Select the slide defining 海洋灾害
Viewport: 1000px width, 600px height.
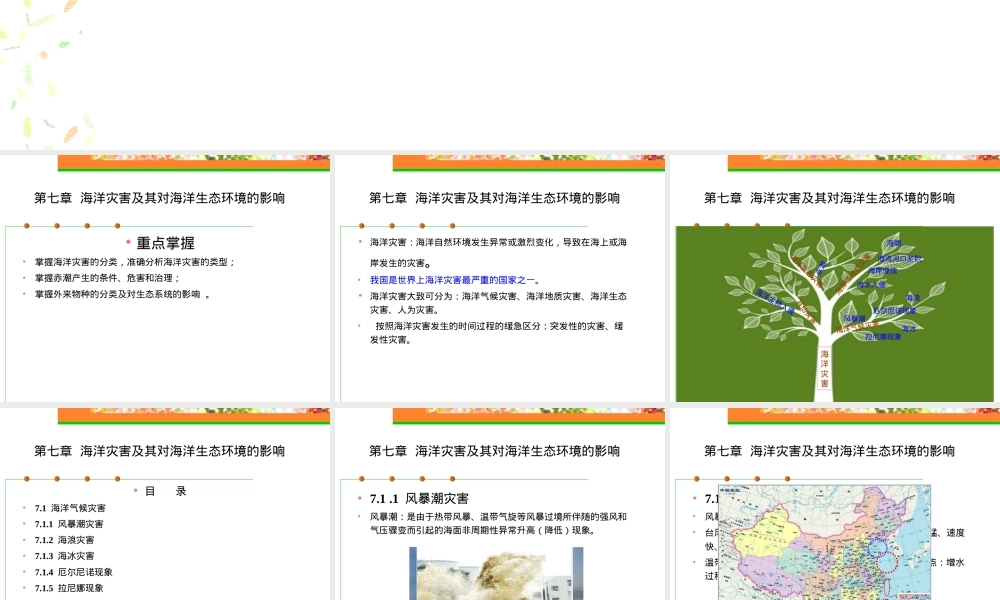(500, 278)
